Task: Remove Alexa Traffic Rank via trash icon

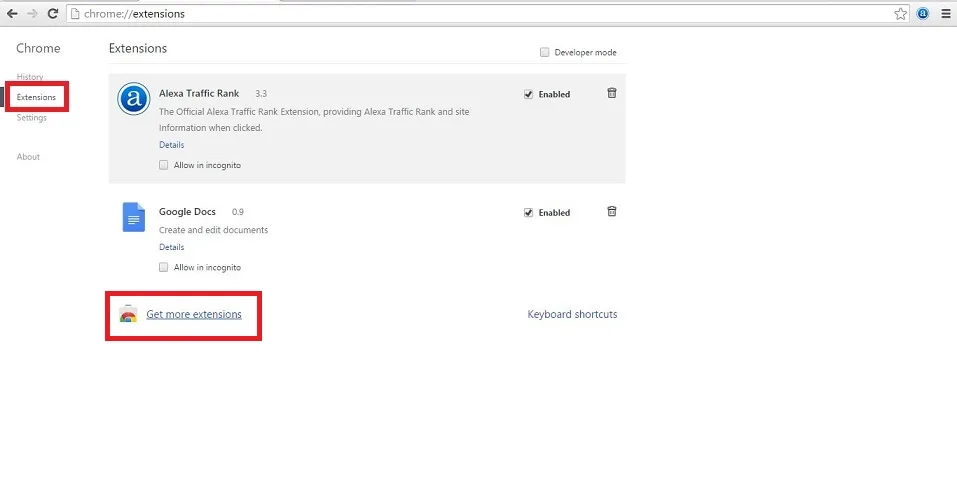Action: coord(612,93)
